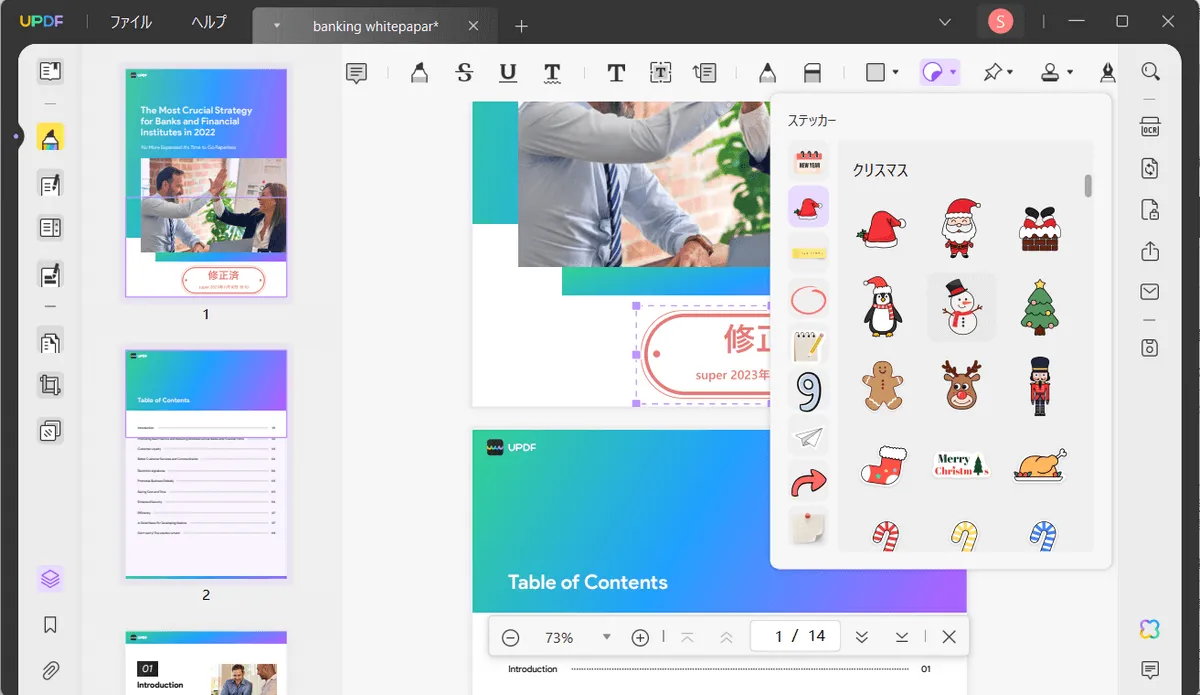This screenshot has width=1200, height=695.
Task: Select the text box tool
Action: [x=661, y=72]
